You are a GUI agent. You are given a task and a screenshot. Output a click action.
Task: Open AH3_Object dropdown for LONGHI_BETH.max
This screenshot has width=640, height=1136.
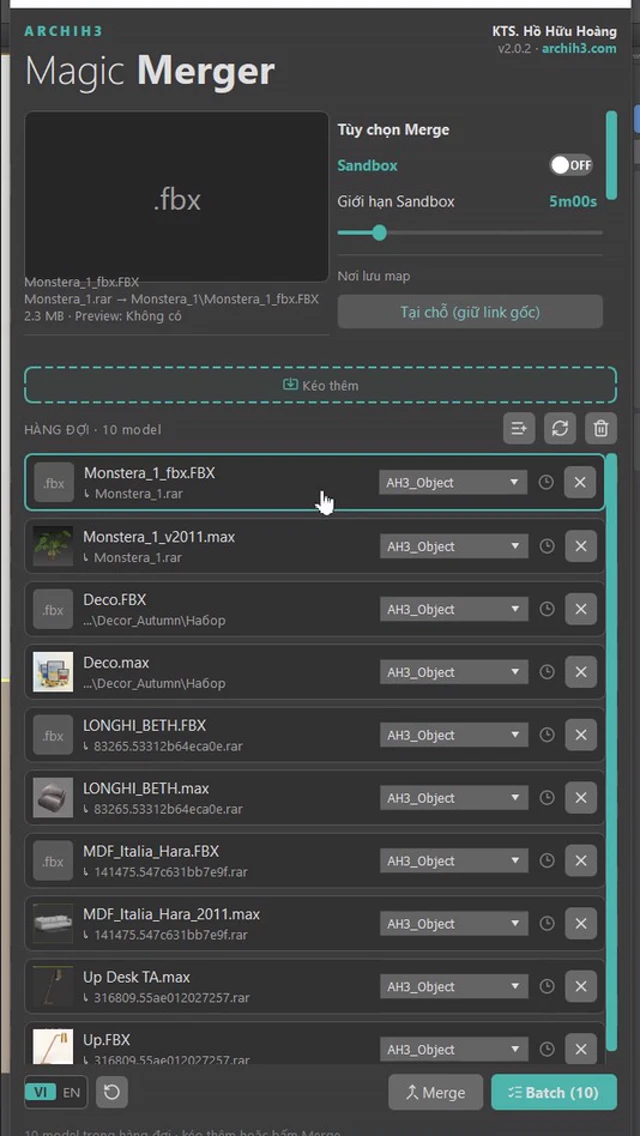click(x=454, y=798)
